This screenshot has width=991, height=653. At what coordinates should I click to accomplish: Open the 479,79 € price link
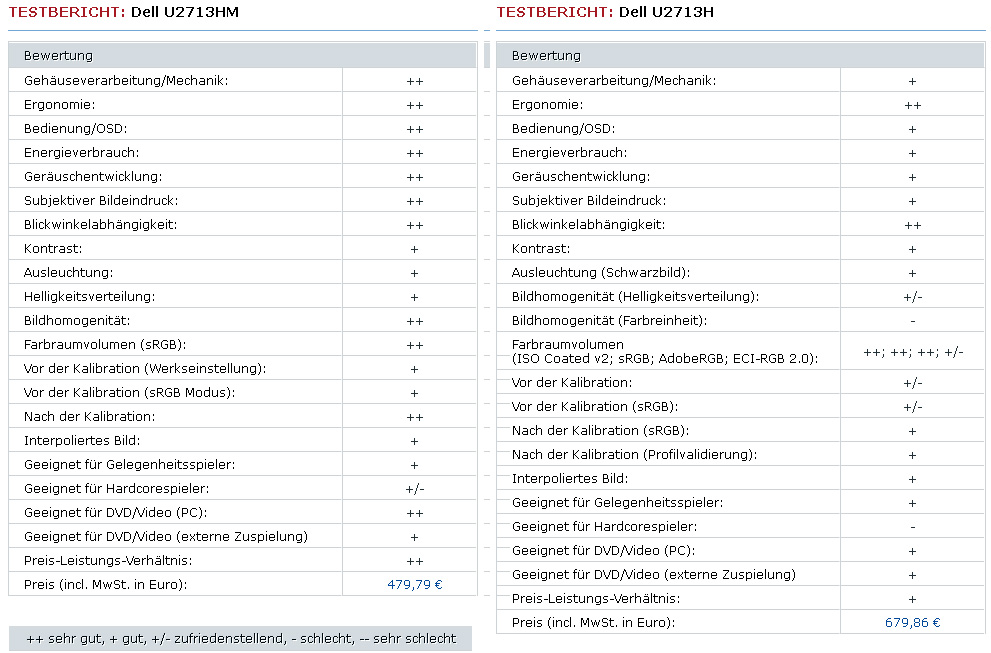coord(414,585)
